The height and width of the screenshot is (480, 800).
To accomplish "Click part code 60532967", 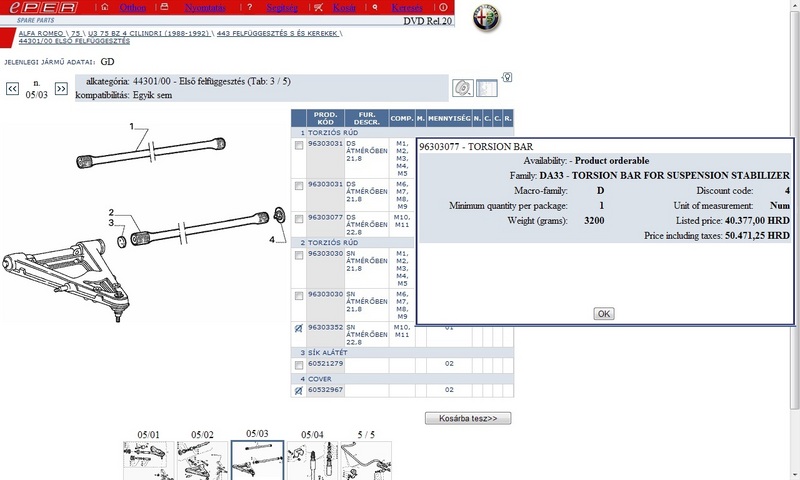I will coord(325,390).
